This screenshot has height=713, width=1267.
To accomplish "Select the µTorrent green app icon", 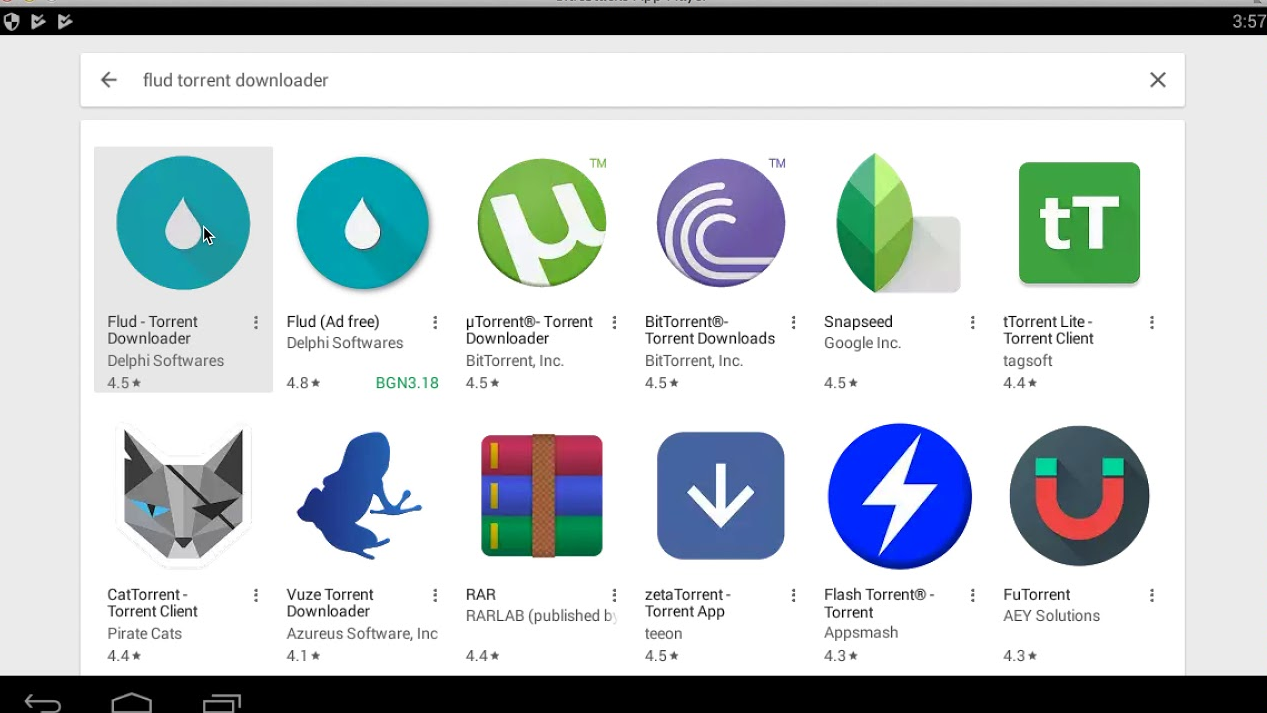I will (x=541, y=223).
